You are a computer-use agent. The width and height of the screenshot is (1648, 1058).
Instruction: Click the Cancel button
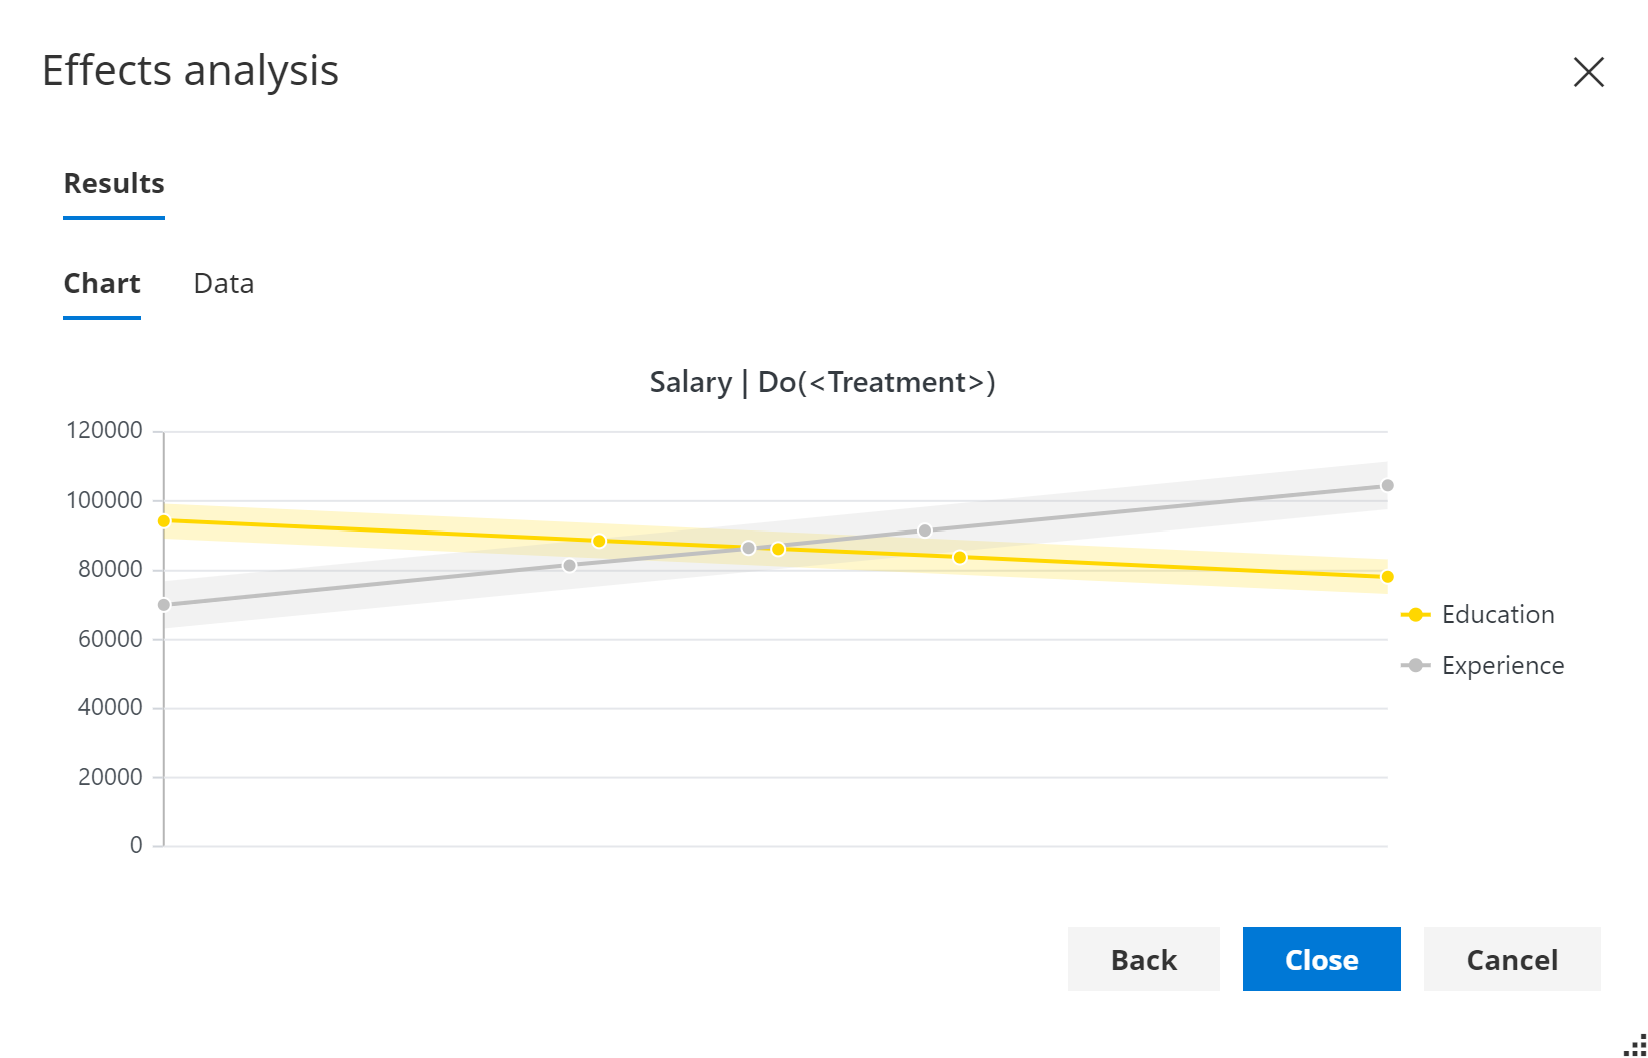[1511, 959]
